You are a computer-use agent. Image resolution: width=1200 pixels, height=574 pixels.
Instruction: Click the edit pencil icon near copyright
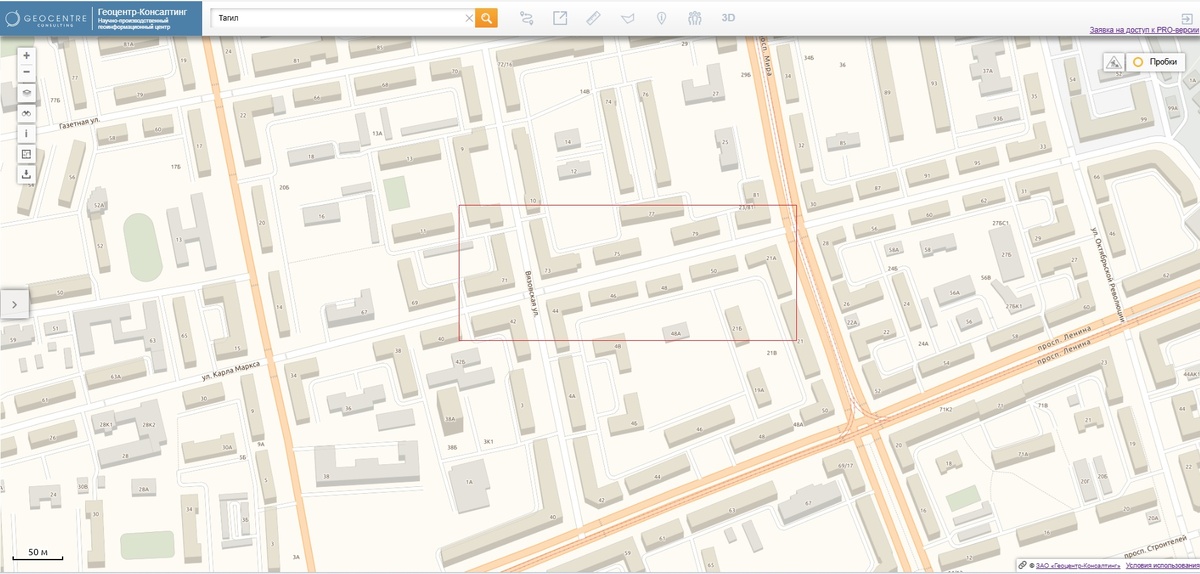coord(1022,565)
